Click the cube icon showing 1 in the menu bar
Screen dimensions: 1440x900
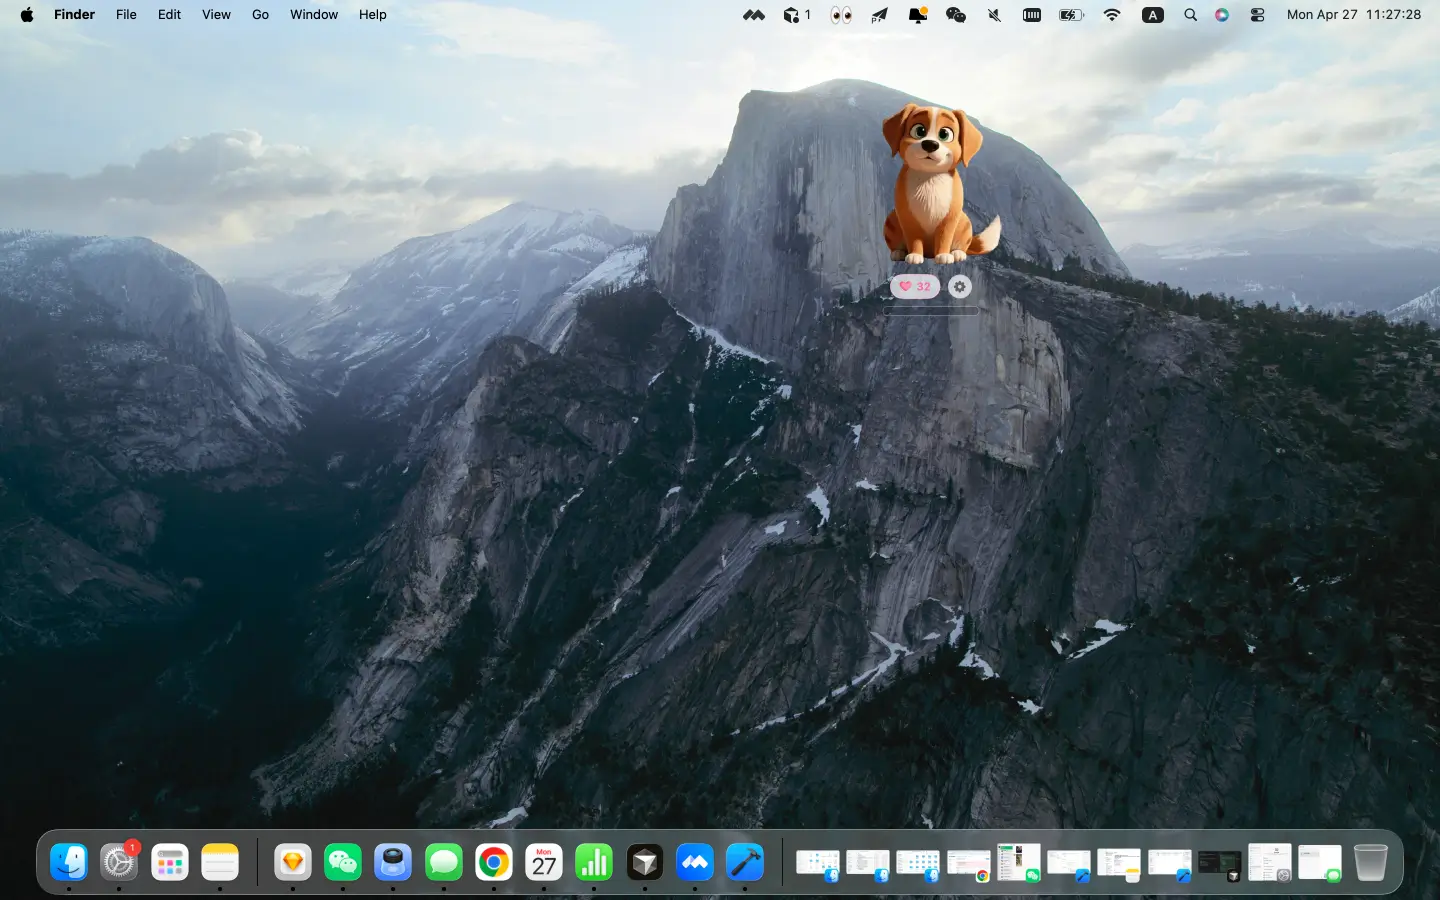[797, 15]
